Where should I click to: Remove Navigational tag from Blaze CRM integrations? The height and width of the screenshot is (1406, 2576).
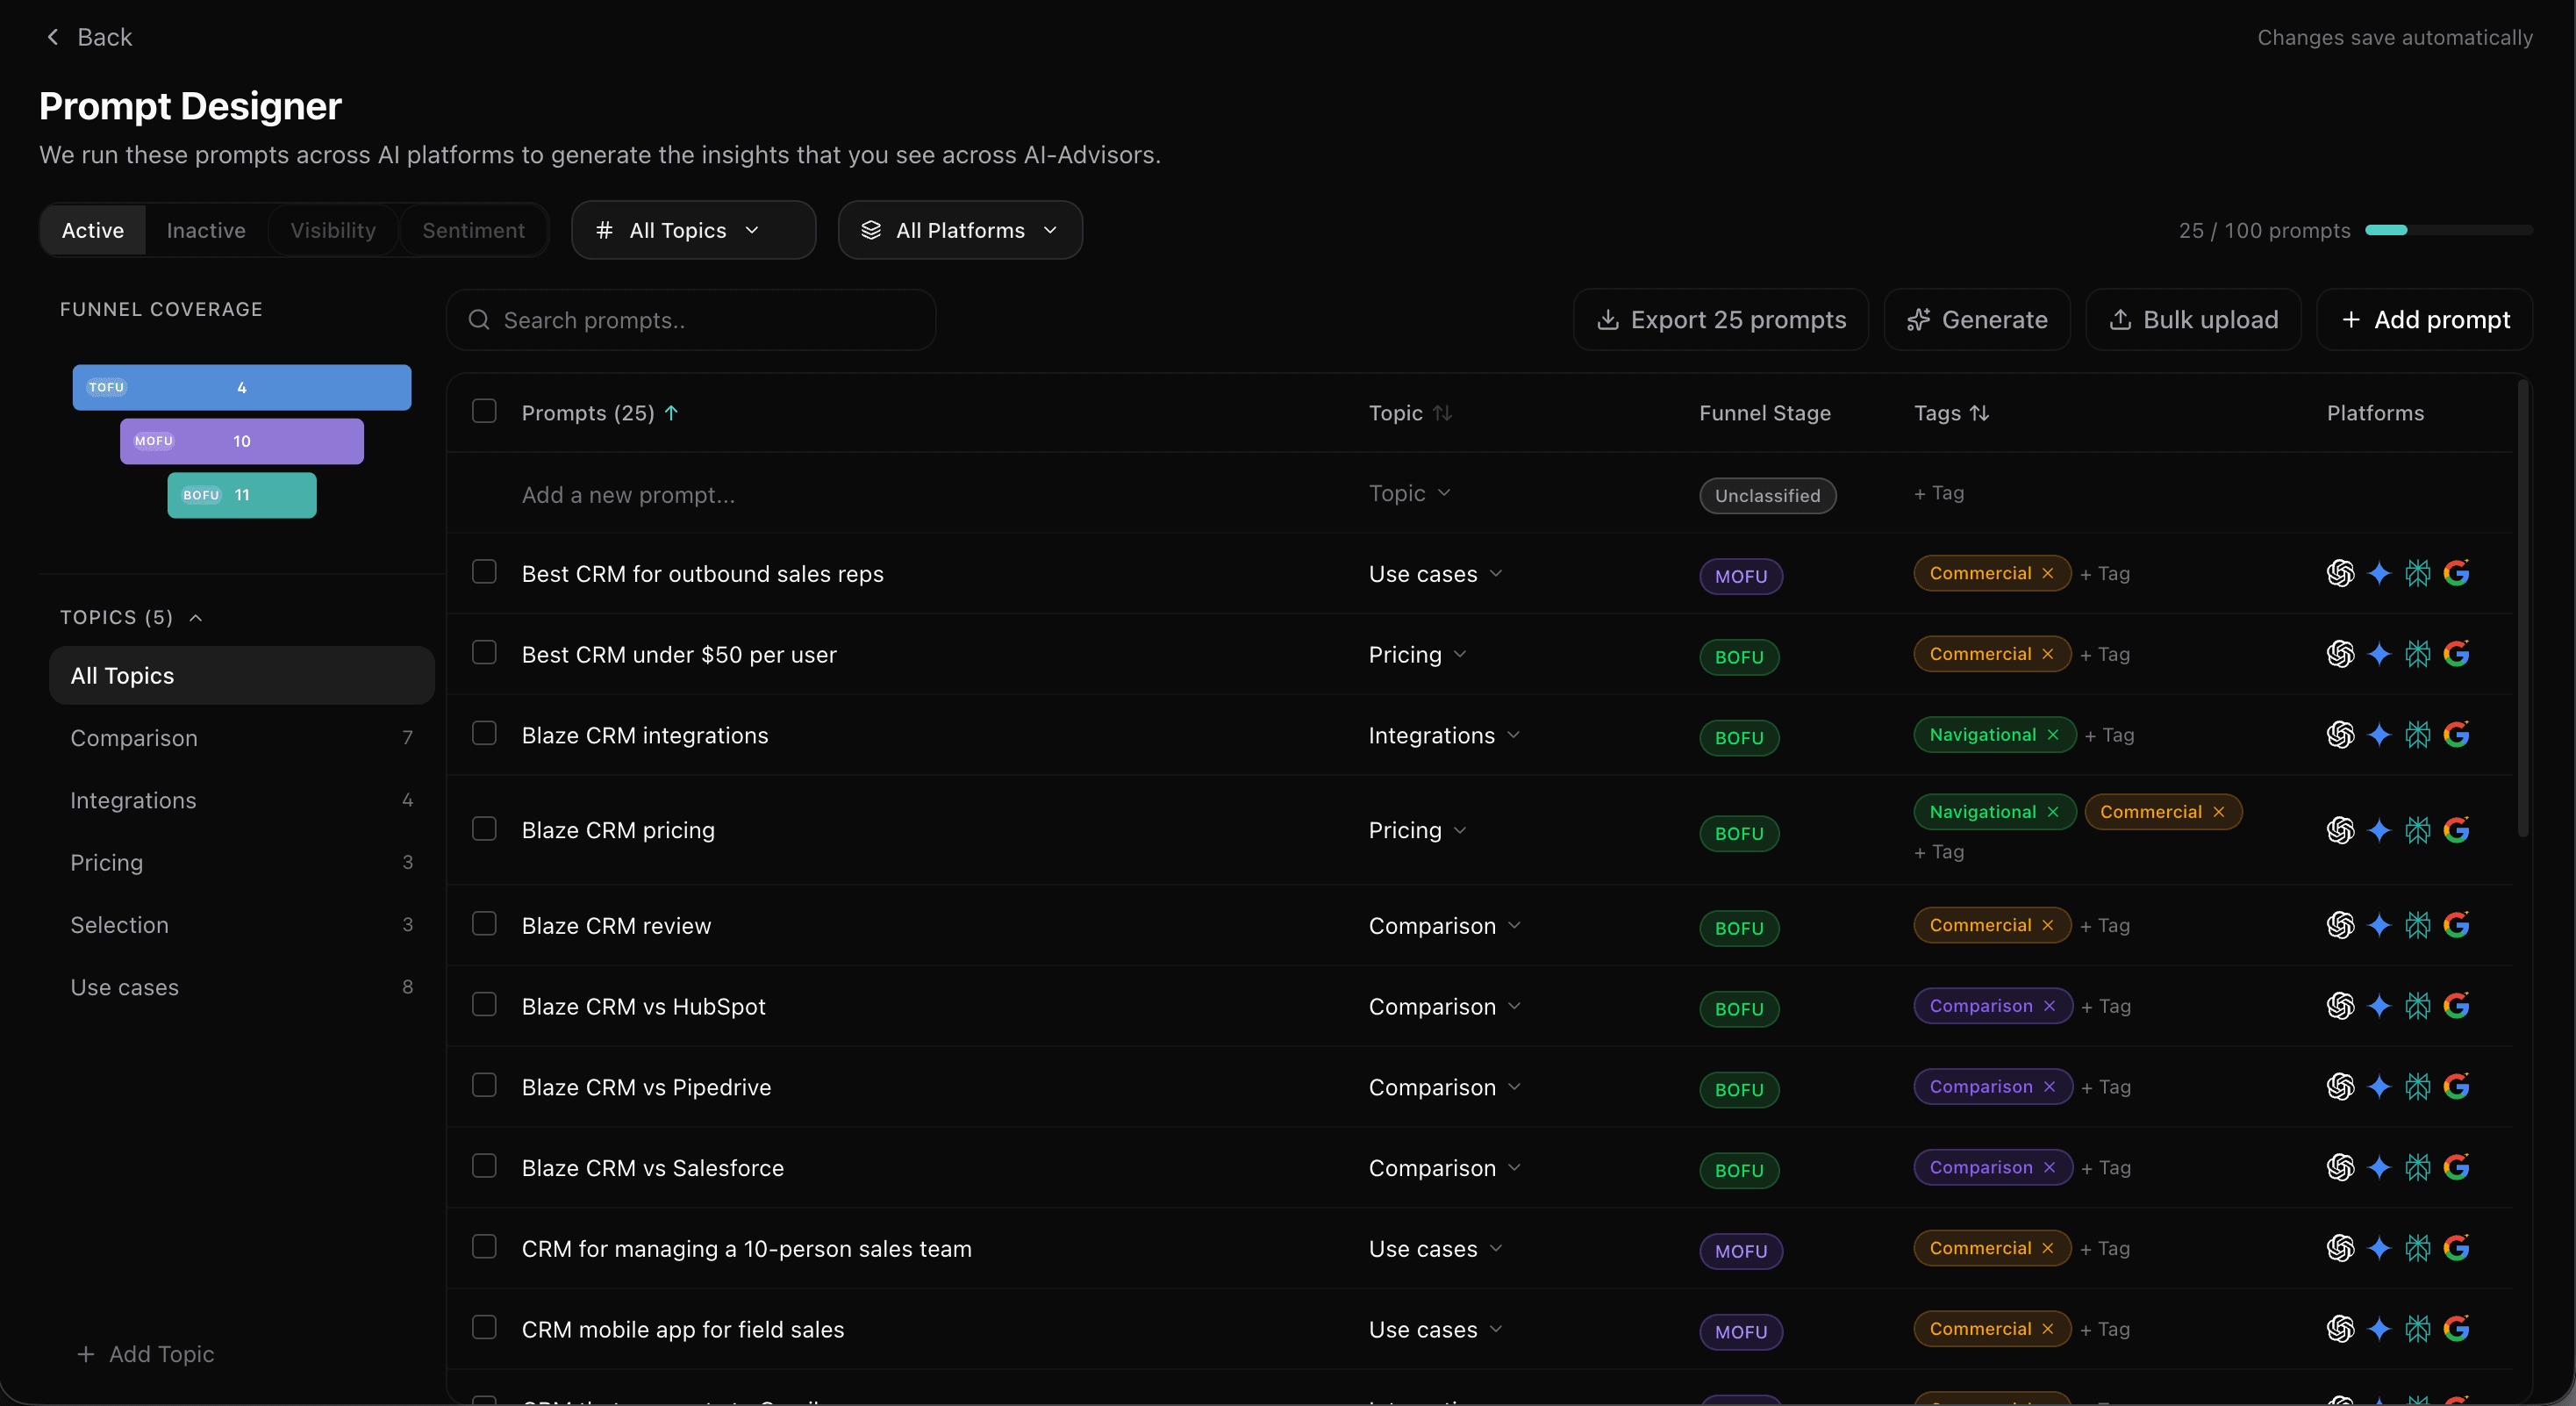click(2052, 735)
